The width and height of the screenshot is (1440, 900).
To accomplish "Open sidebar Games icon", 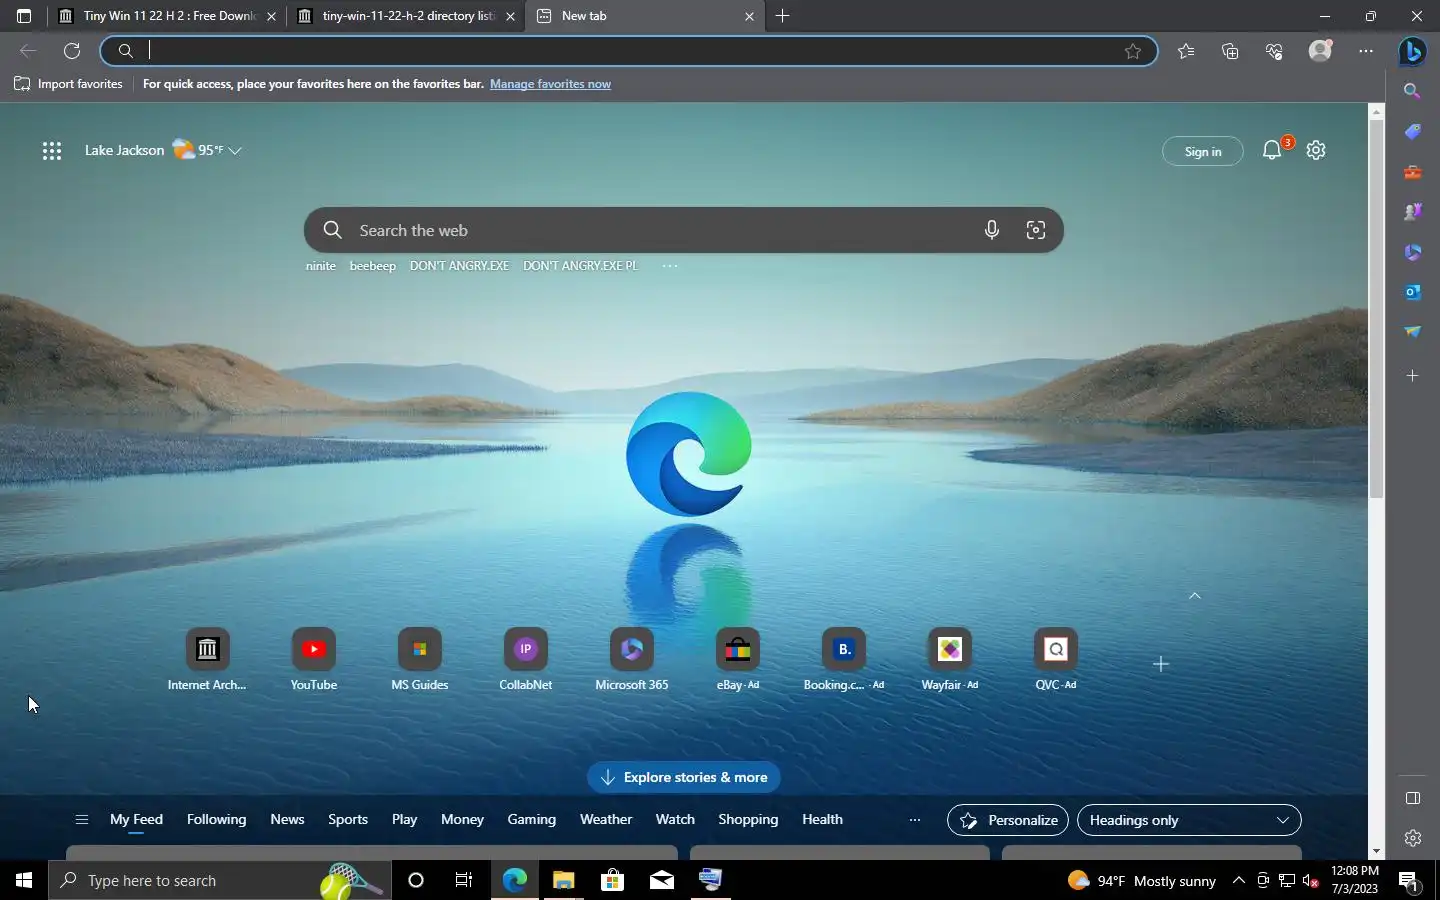I will tap(1412, 212).
